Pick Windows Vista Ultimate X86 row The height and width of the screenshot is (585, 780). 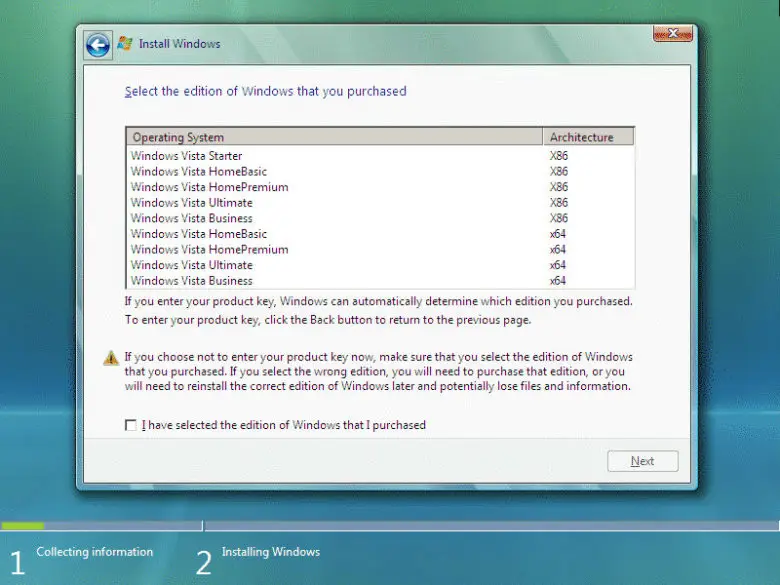(191, 203)
